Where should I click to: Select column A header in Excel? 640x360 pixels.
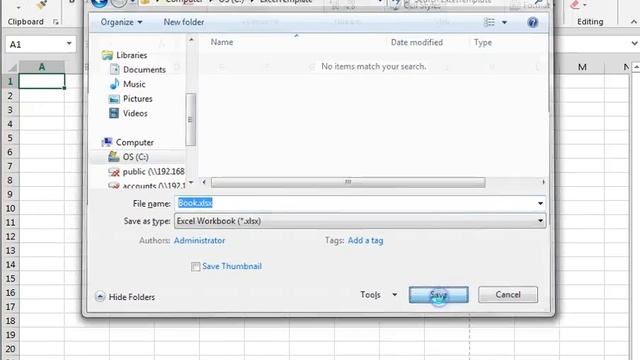click(42, 67)
